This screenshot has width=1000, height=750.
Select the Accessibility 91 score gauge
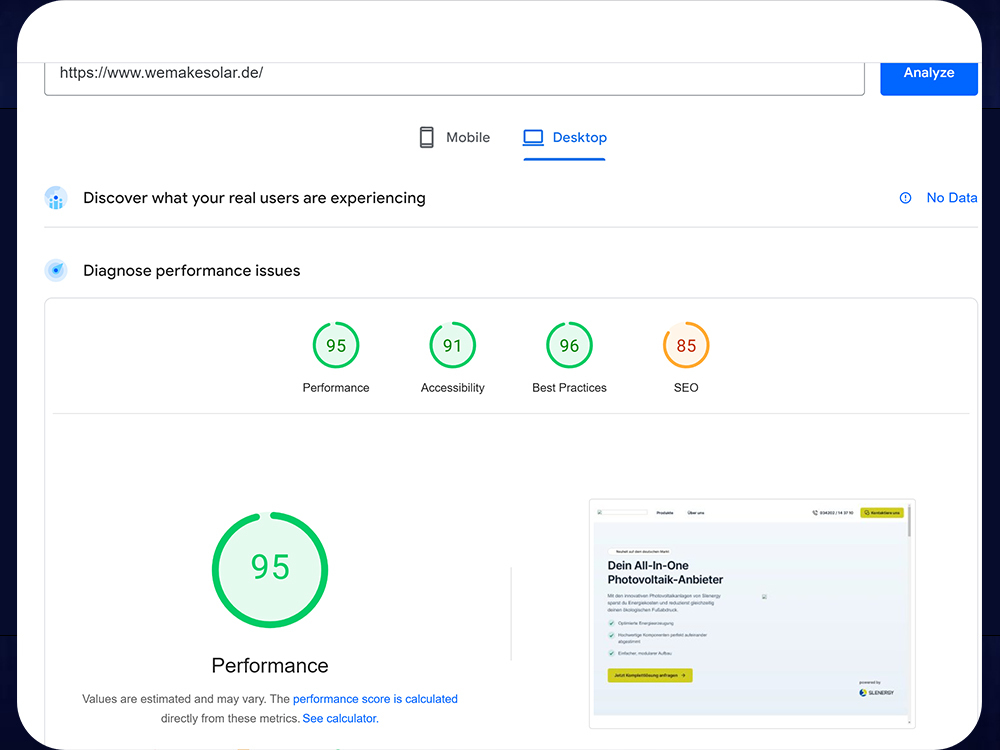pyautogui.click(x=452, y=346)
